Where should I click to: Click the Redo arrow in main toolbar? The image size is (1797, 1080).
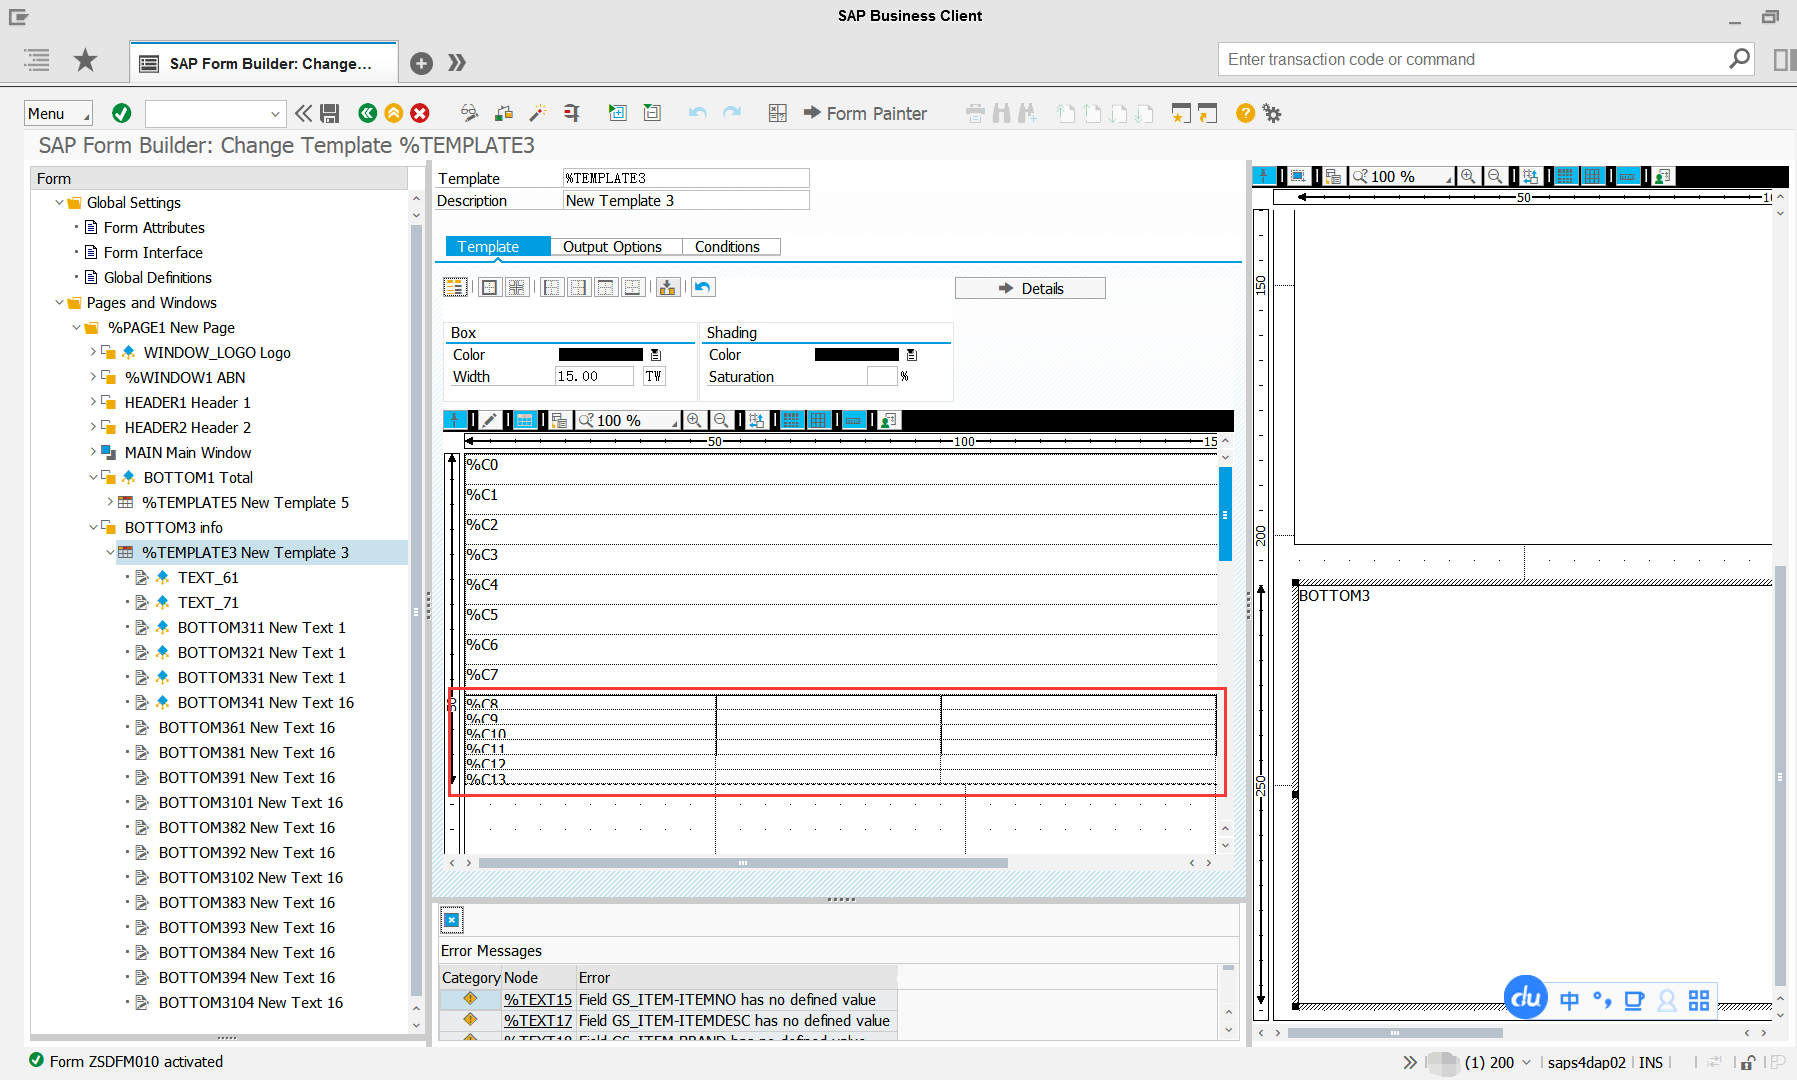pos(732,113)
